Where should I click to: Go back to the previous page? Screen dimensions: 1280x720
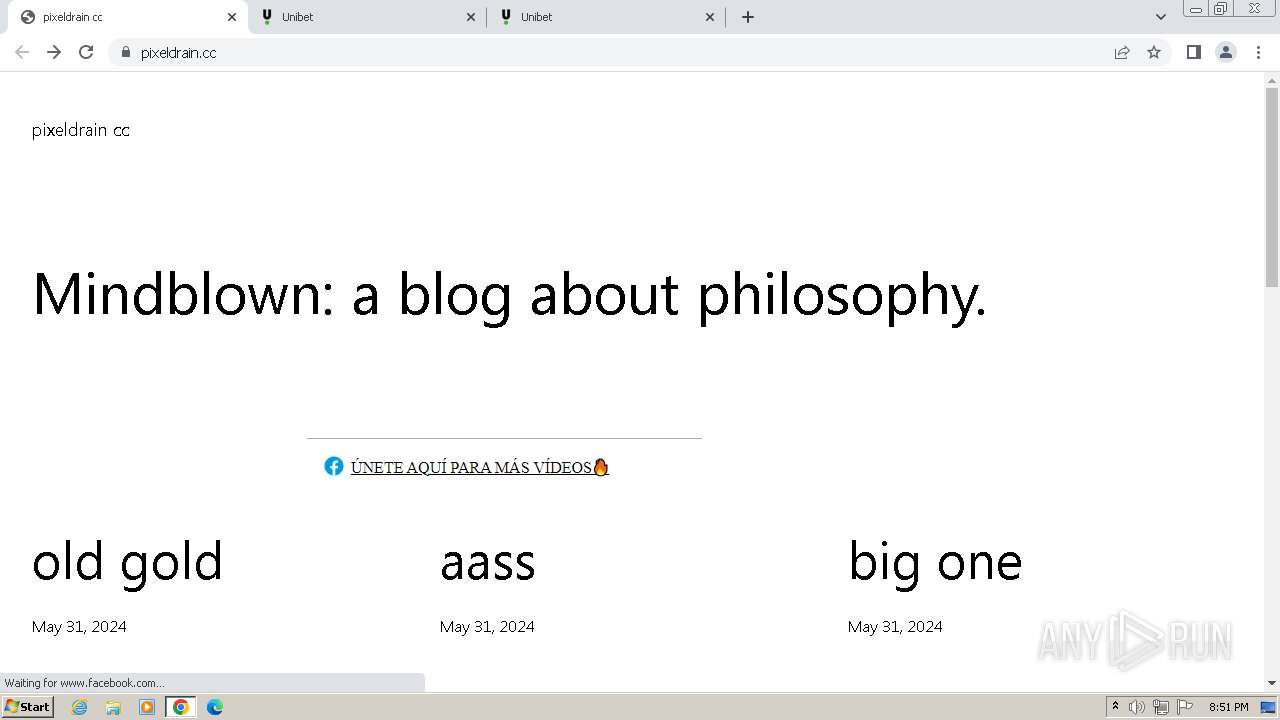click(22, 52)
